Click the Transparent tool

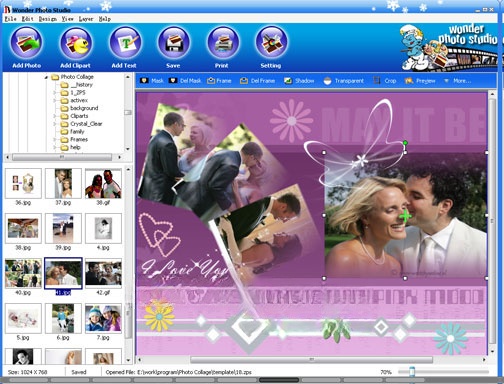click(344, 81)
